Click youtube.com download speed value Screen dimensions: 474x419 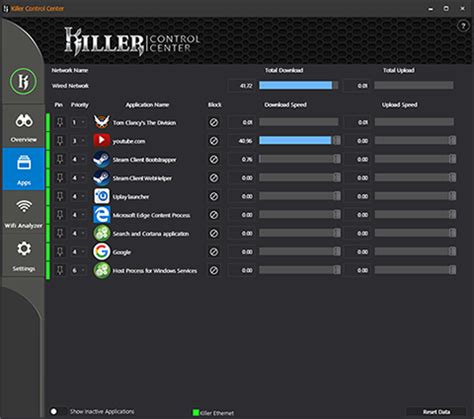click(x=242, y=141)
